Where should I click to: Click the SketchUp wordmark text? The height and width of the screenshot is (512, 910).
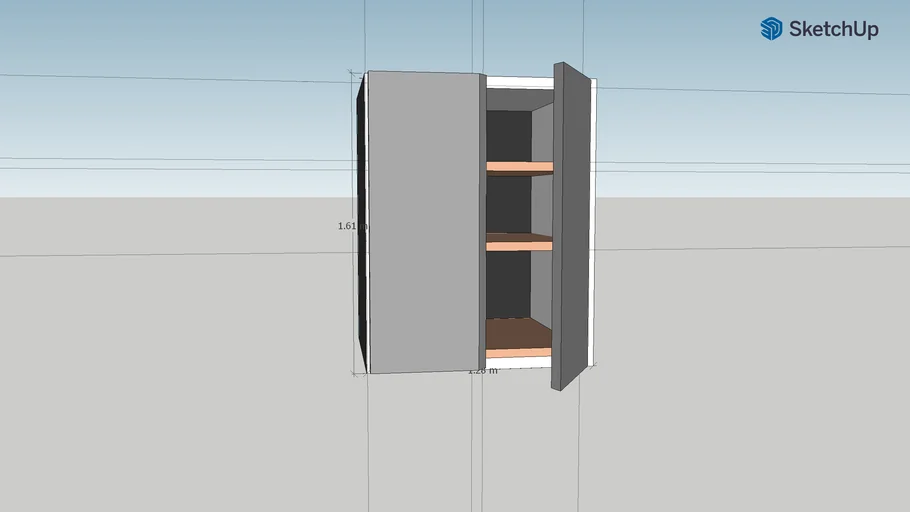[833, 30]
